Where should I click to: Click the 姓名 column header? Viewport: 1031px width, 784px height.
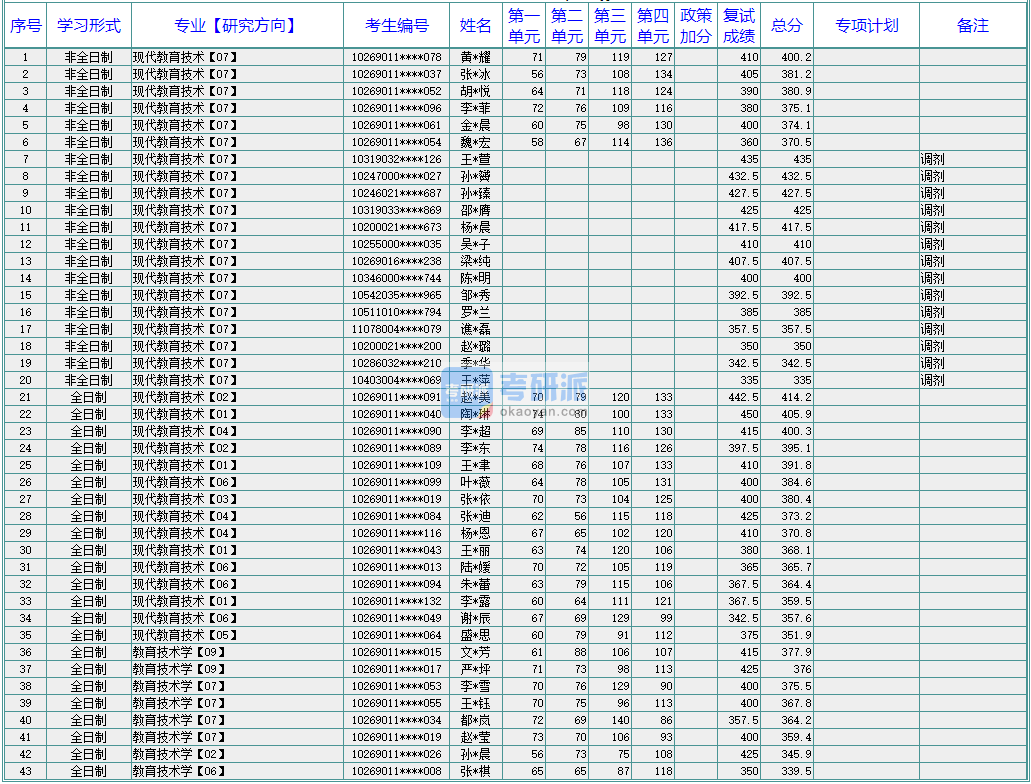476,26
